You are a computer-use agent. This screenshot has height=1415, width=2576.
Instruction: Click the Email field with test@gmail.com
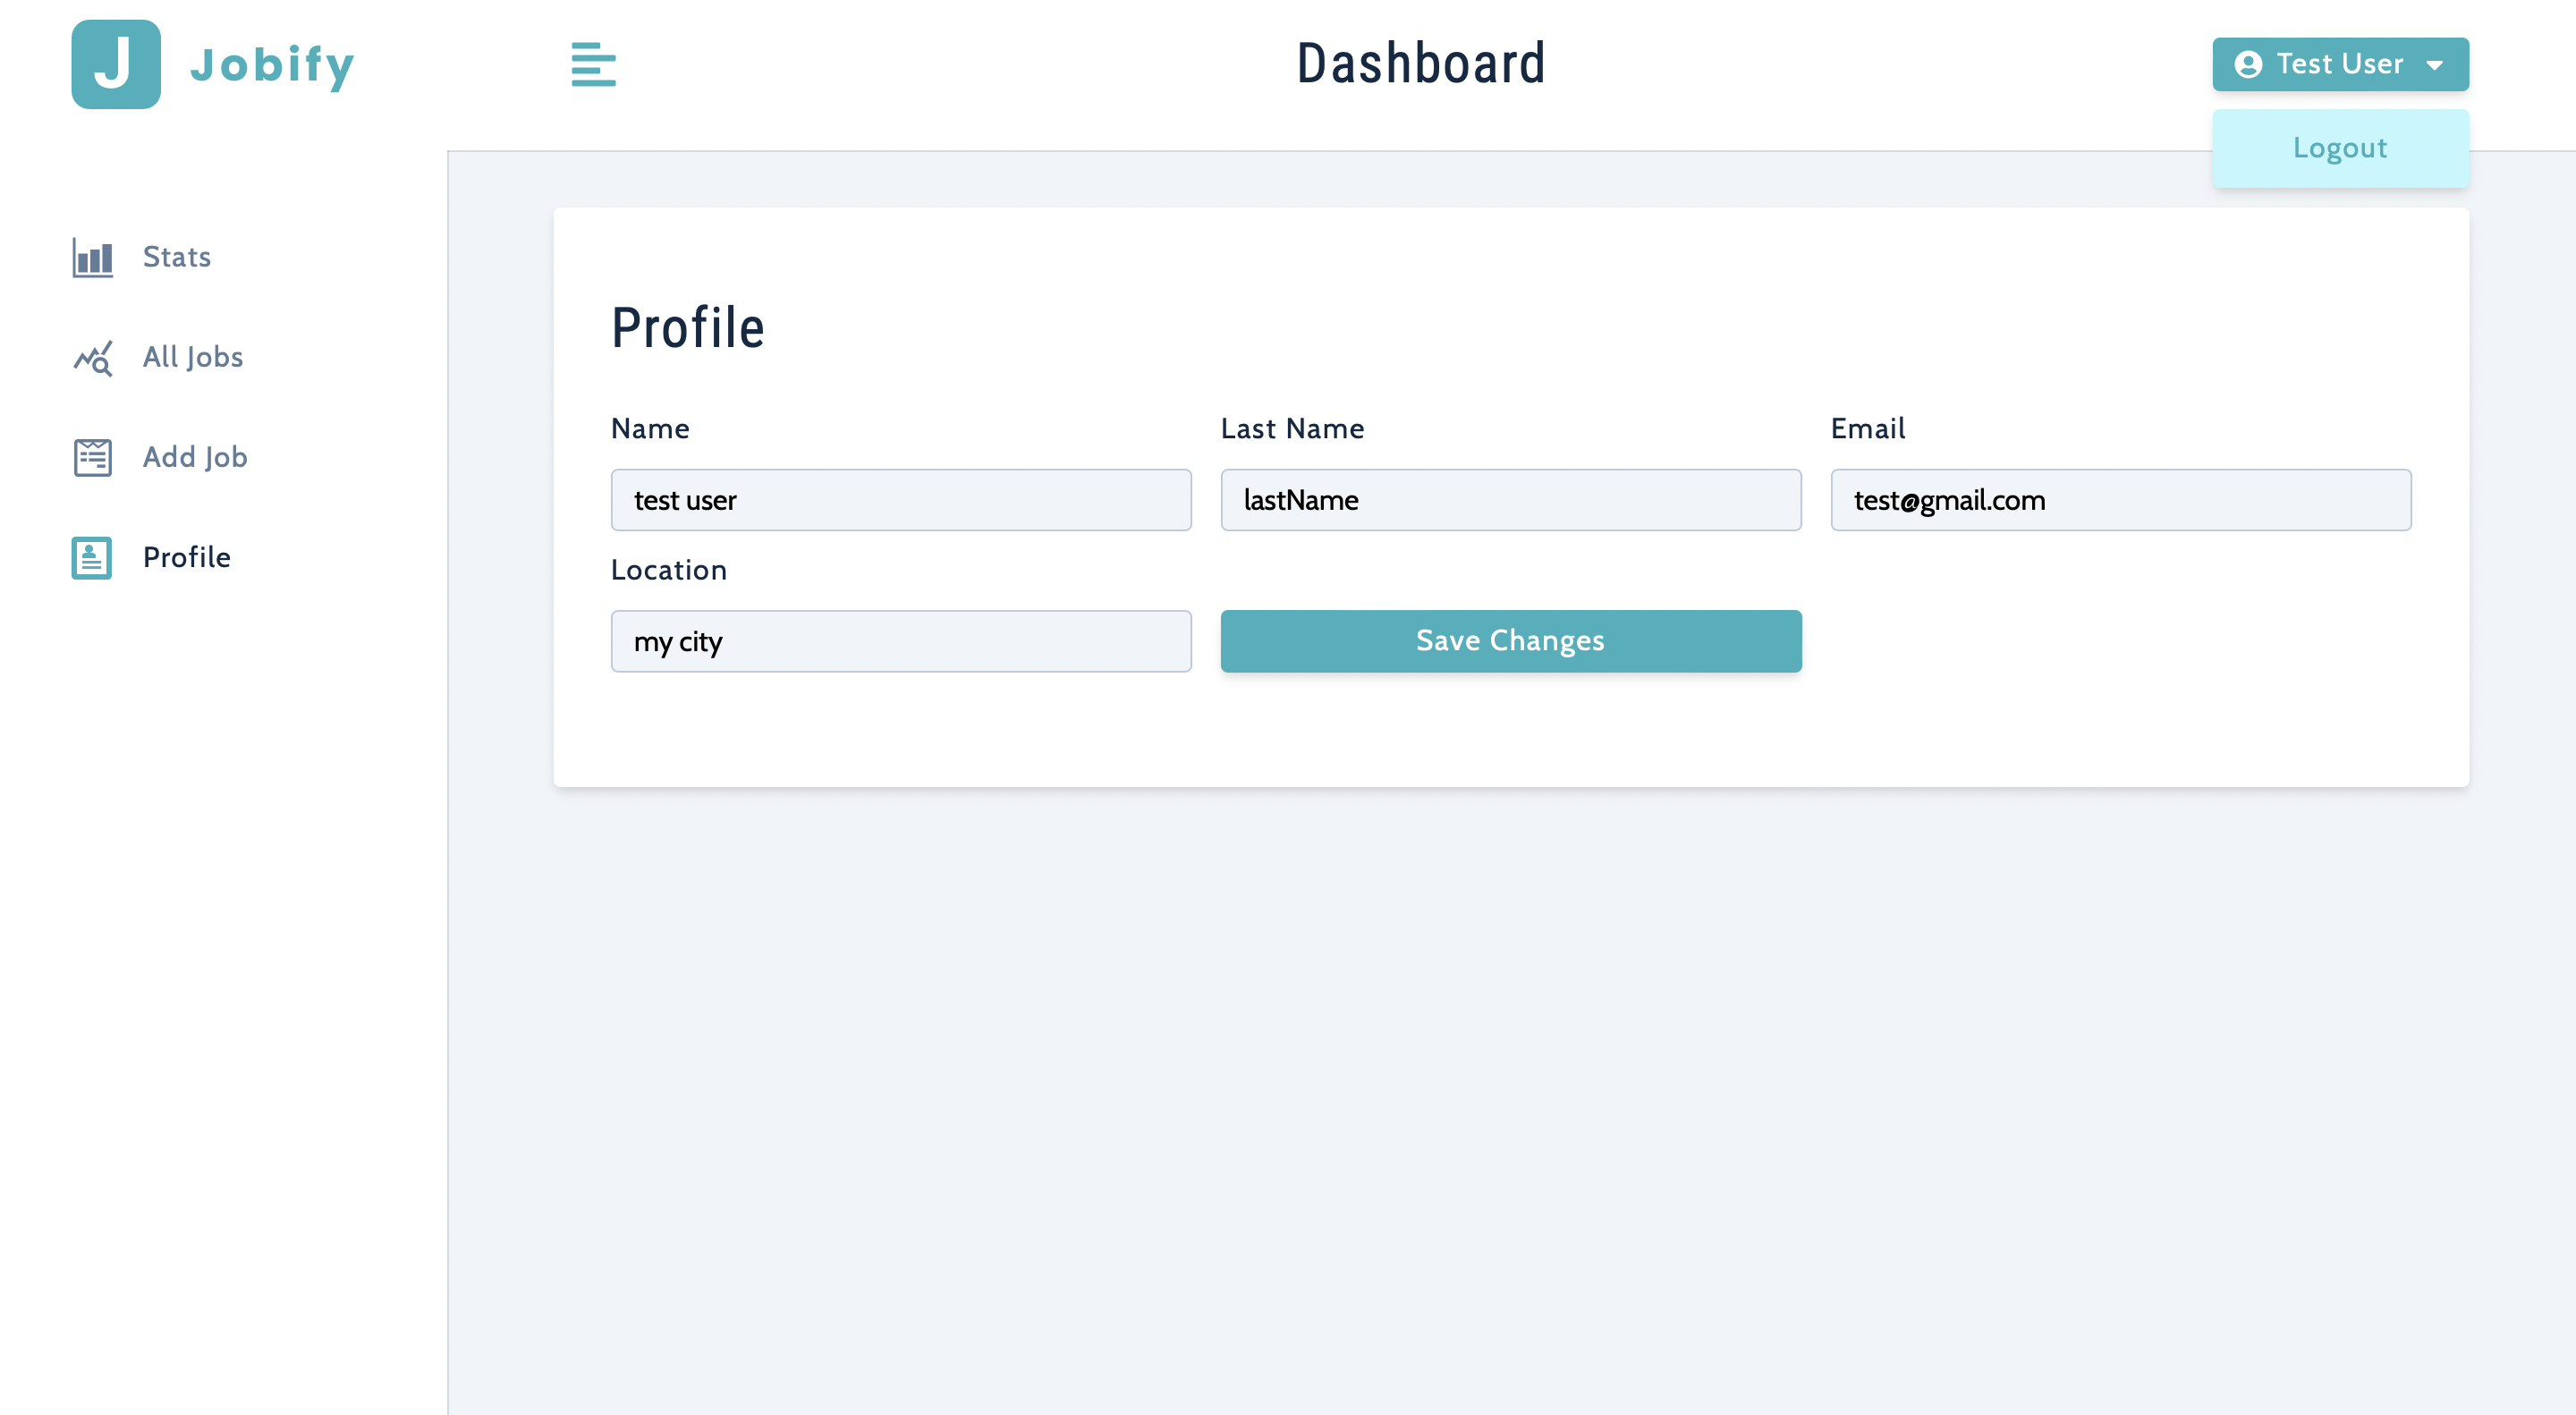pos(2121,500)
